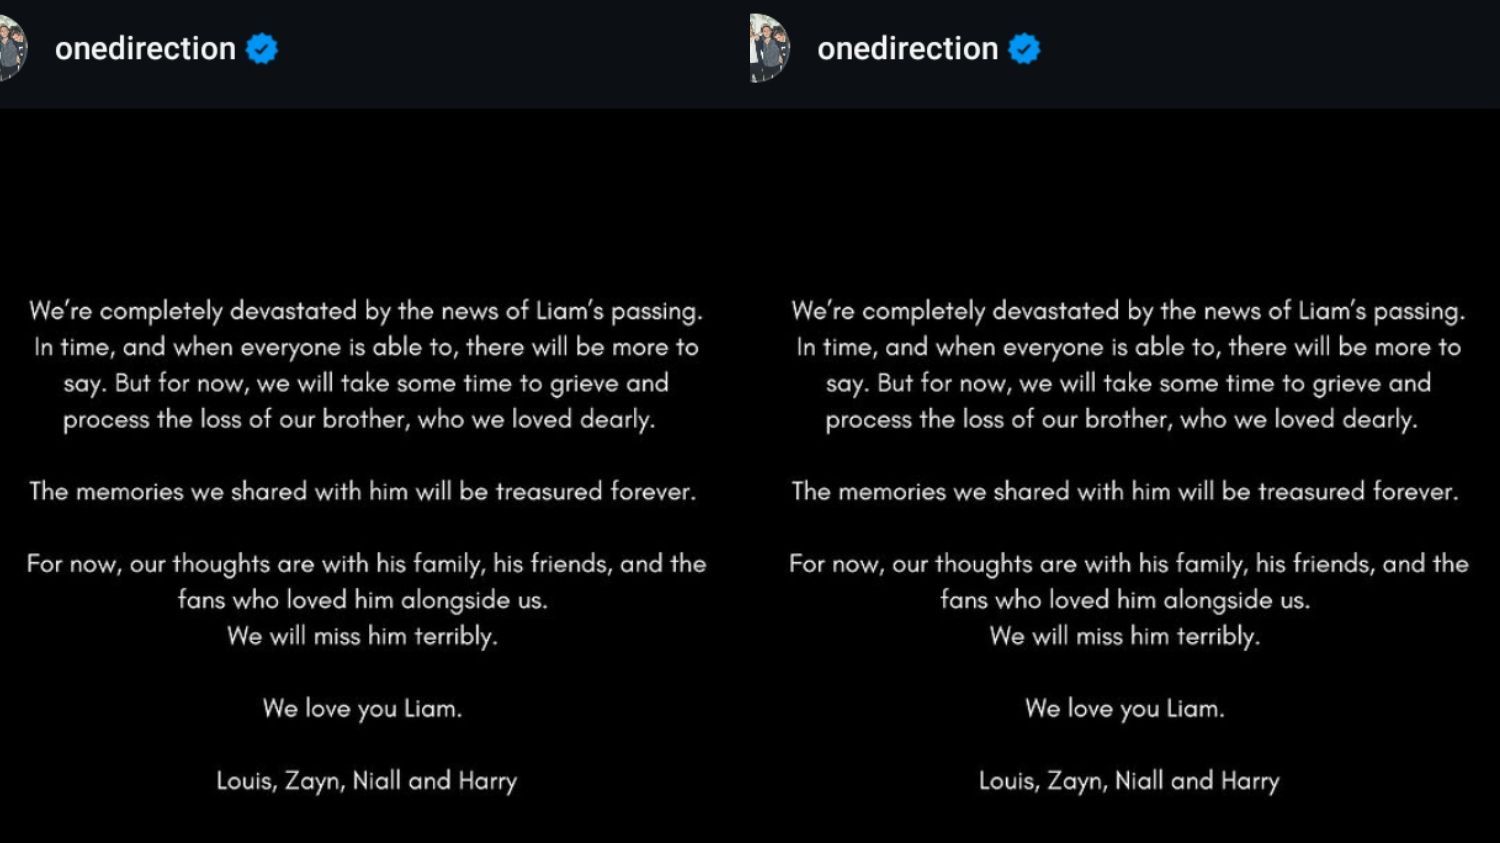Click "We will miss him terribly." in left post
The height and width of the screenshot is (843, 1500).
[362, 636]
